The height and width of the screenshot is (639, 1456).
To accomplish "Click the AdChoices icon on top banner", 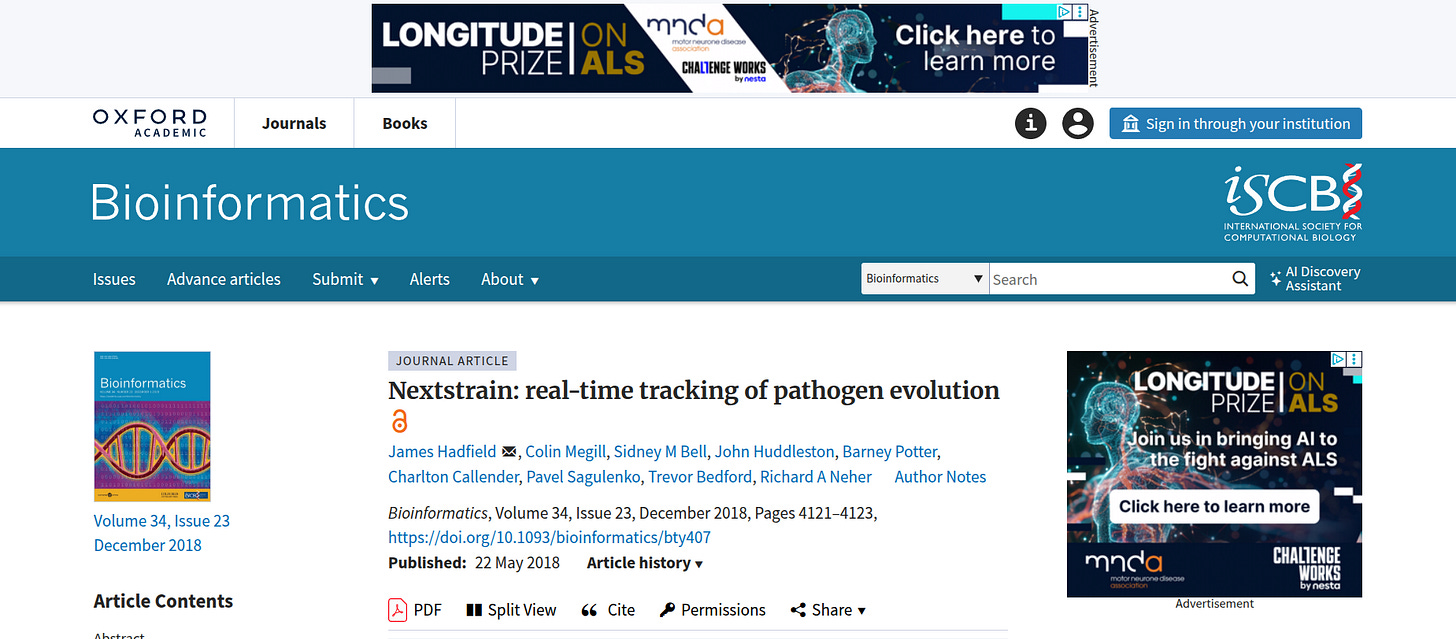I will tap(1065, 12).
